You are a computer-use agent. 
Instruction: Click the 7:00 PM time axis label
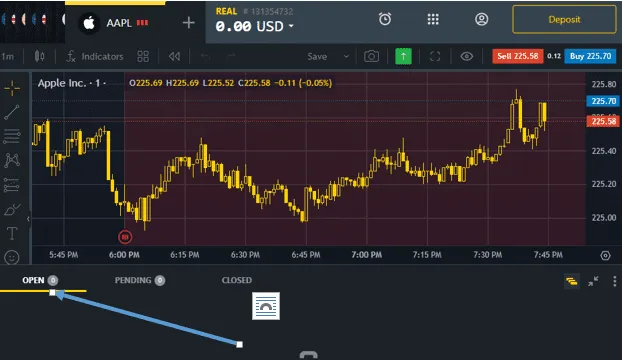[x=367, y=255]
